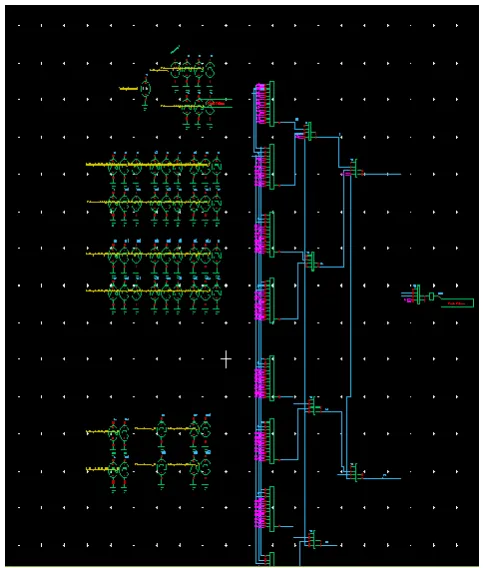Select the multi-pin block left of the red-text box
This screenshot has width=483, height=568.
tap(419, 295)
